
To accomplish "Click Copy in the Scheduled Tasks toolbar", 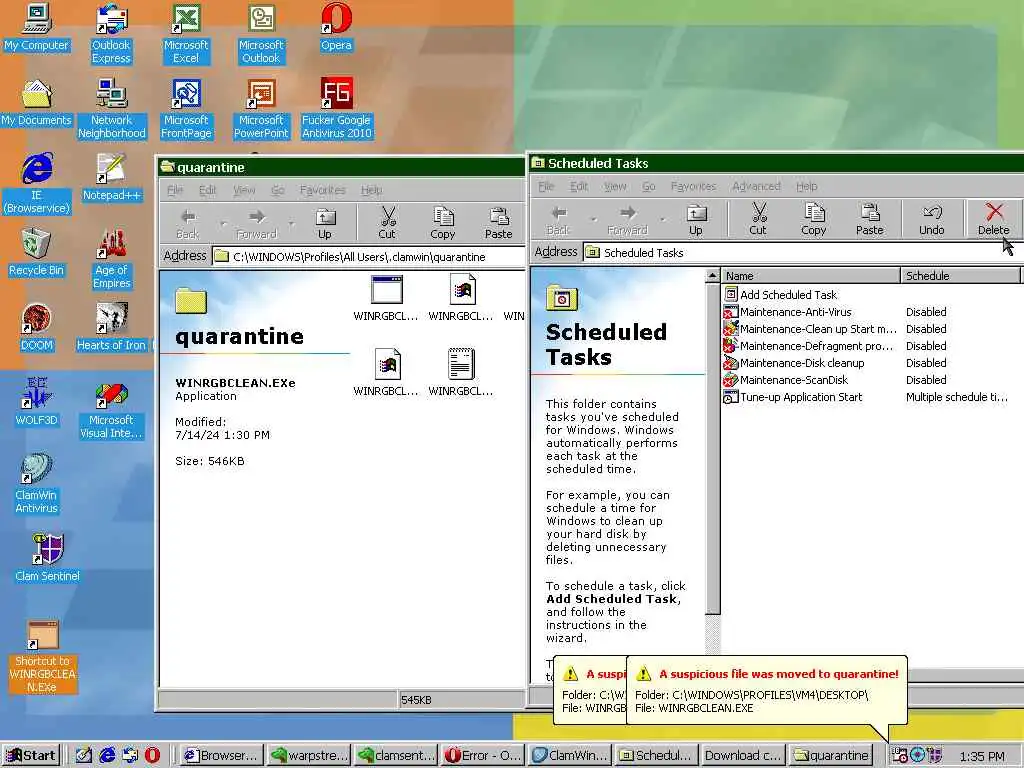I will pos(814,219).
